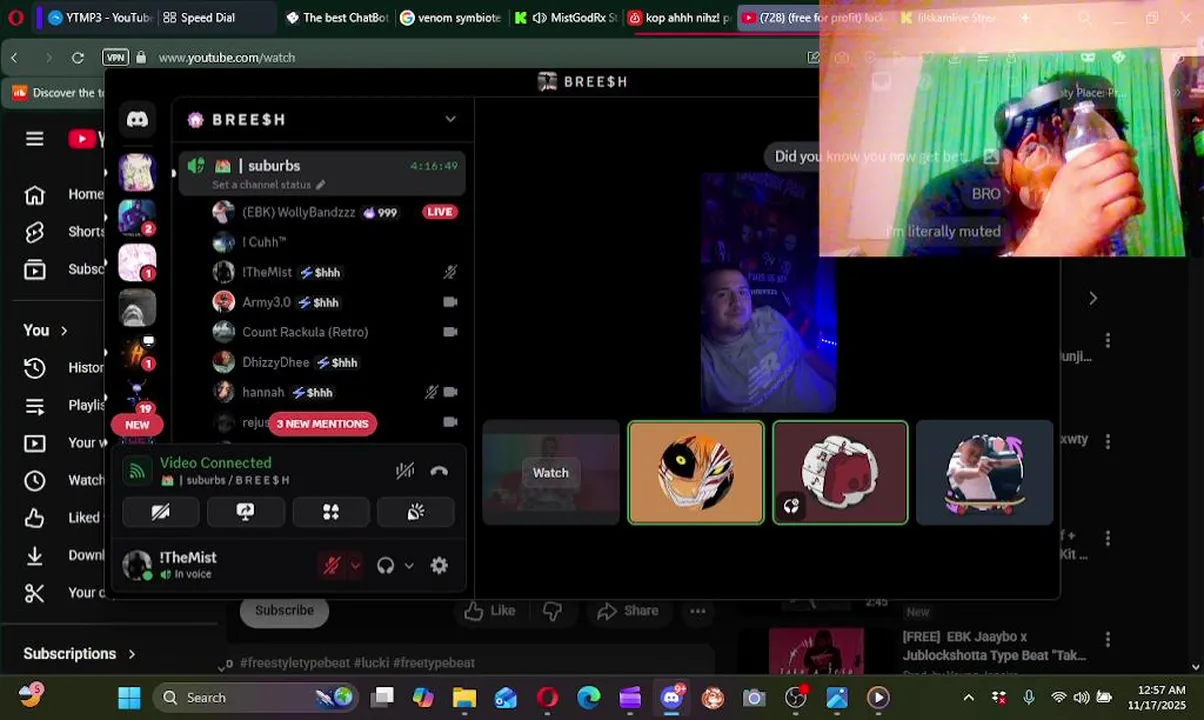
Task: Jump to 3 NEW MENTIONS
Action: [322, 424]
